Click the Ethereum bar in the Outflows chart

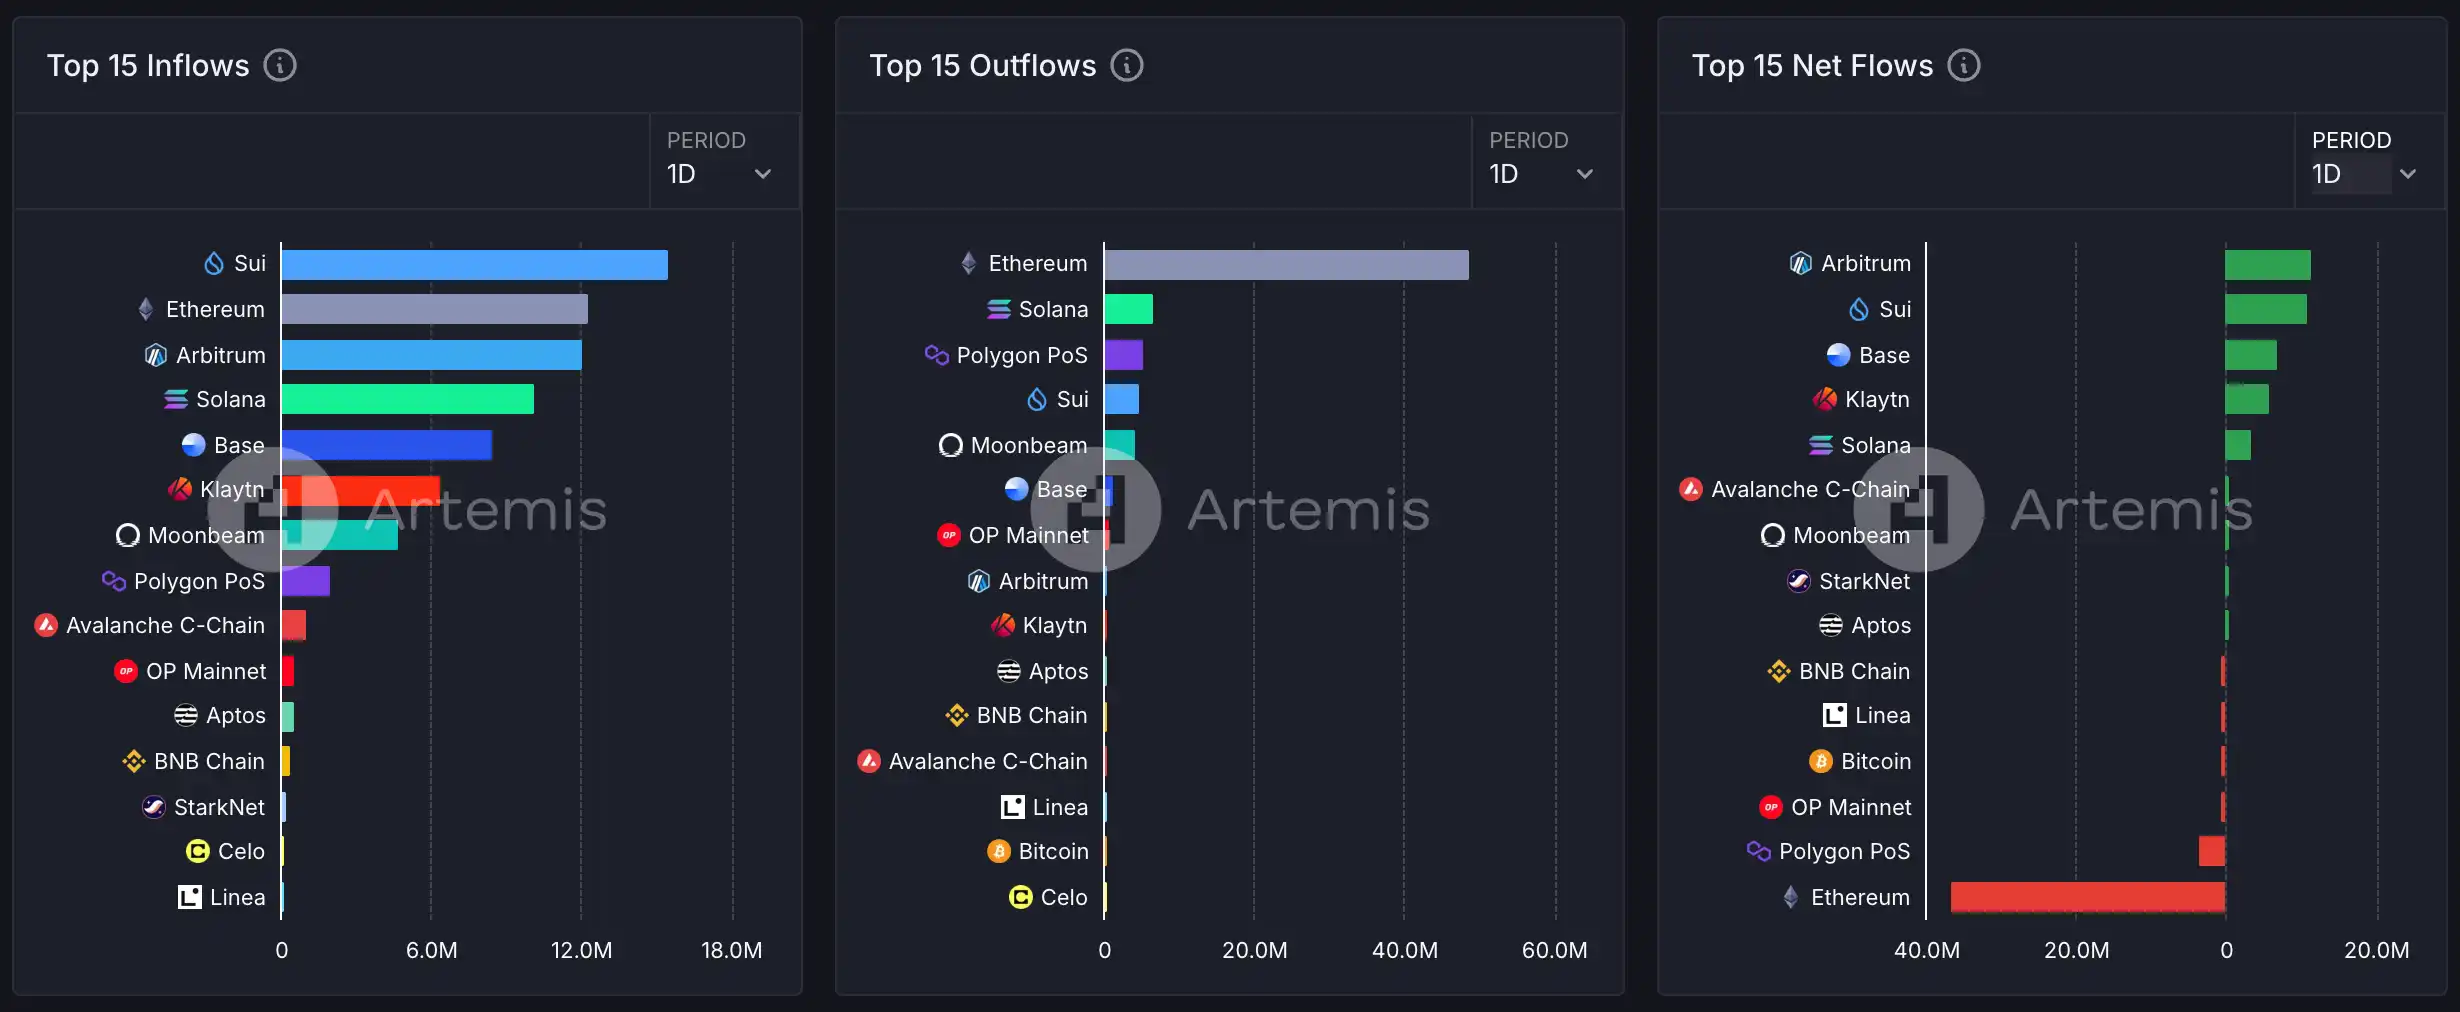[1286, 265]
